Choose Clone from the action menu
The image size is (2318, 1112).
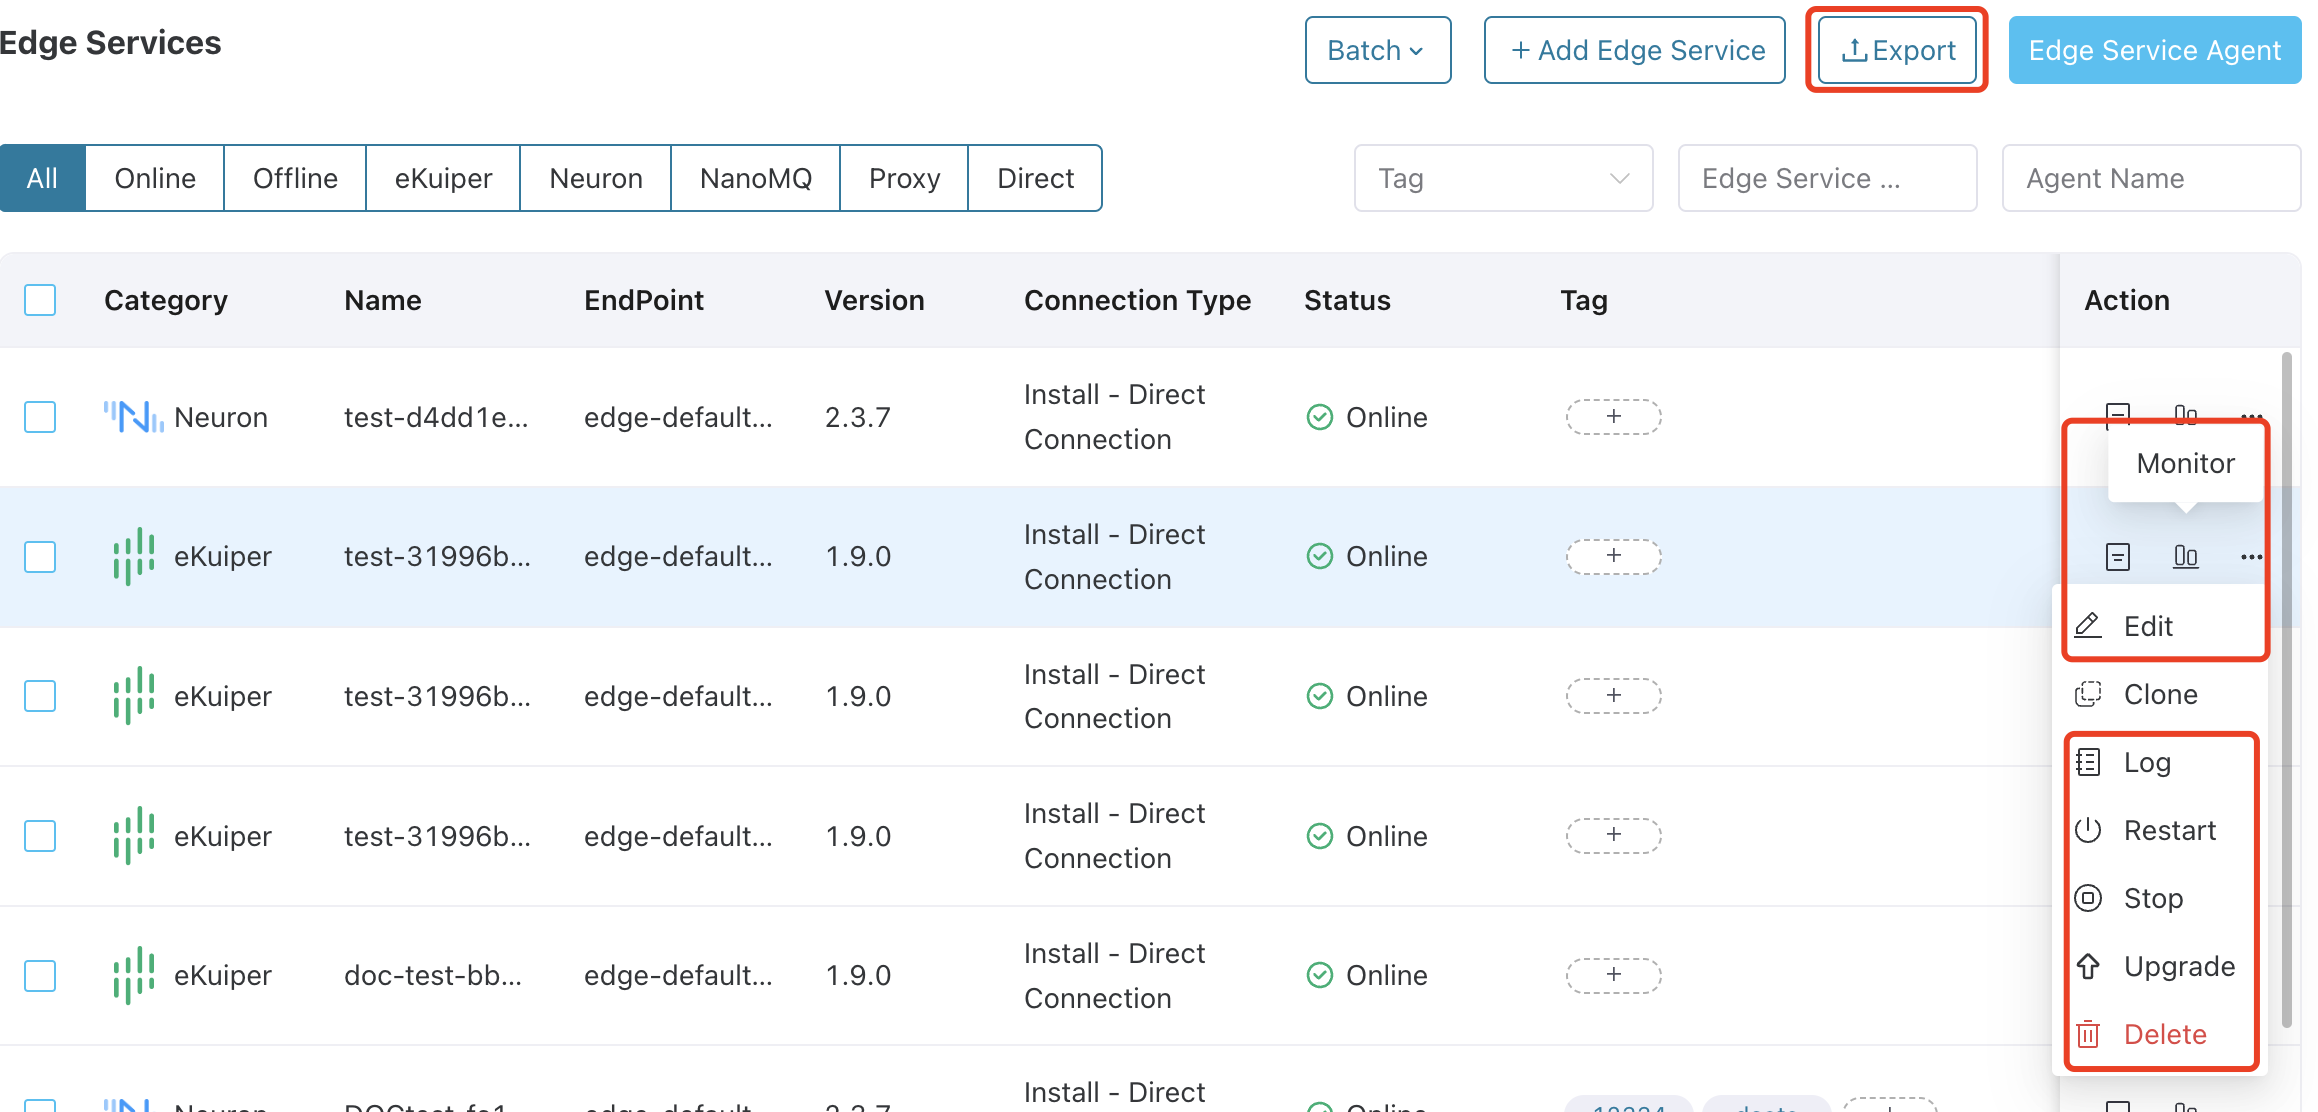click(x=2160, y=694)
